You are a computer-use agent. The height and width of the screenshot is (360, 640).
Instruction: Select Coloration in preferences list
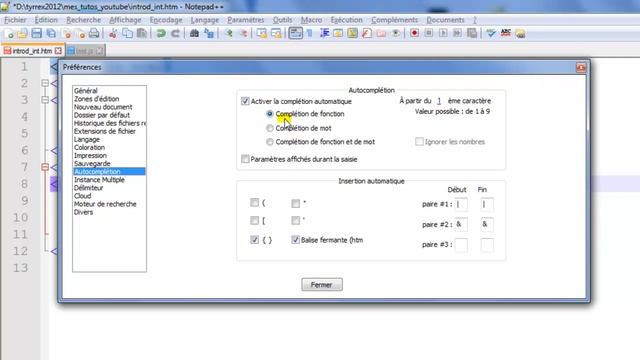[89, 147]
